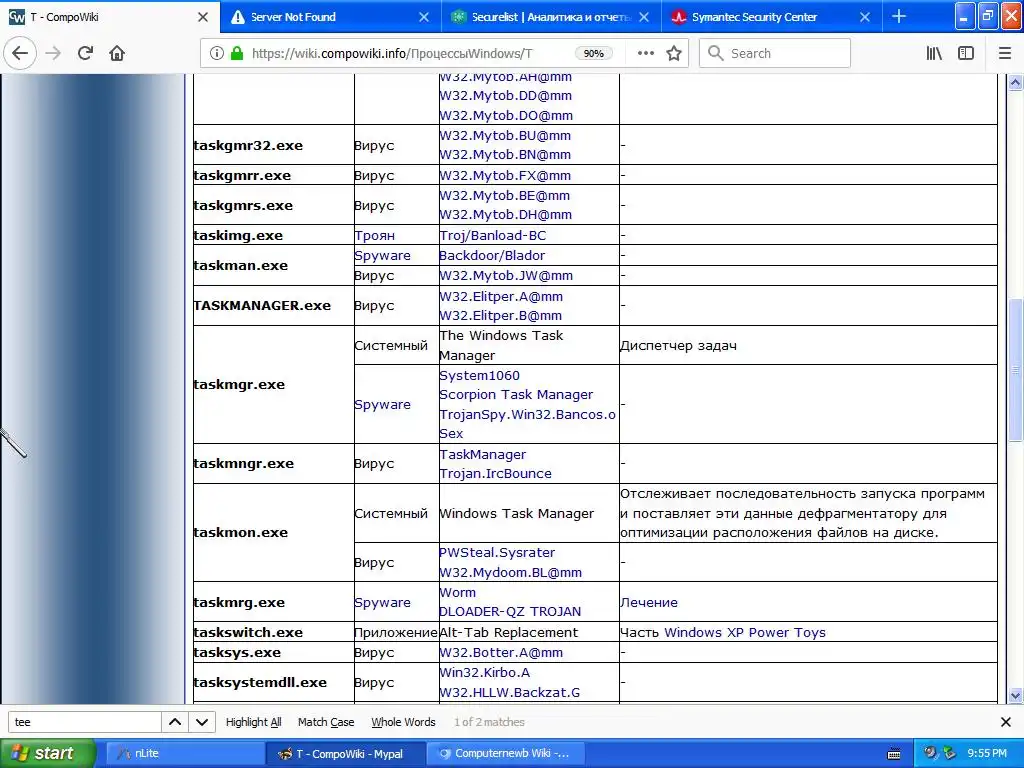Open the PWSteal.Sysrater link
The width and height of the screenshot is (1024, 768).
point(497,552)
